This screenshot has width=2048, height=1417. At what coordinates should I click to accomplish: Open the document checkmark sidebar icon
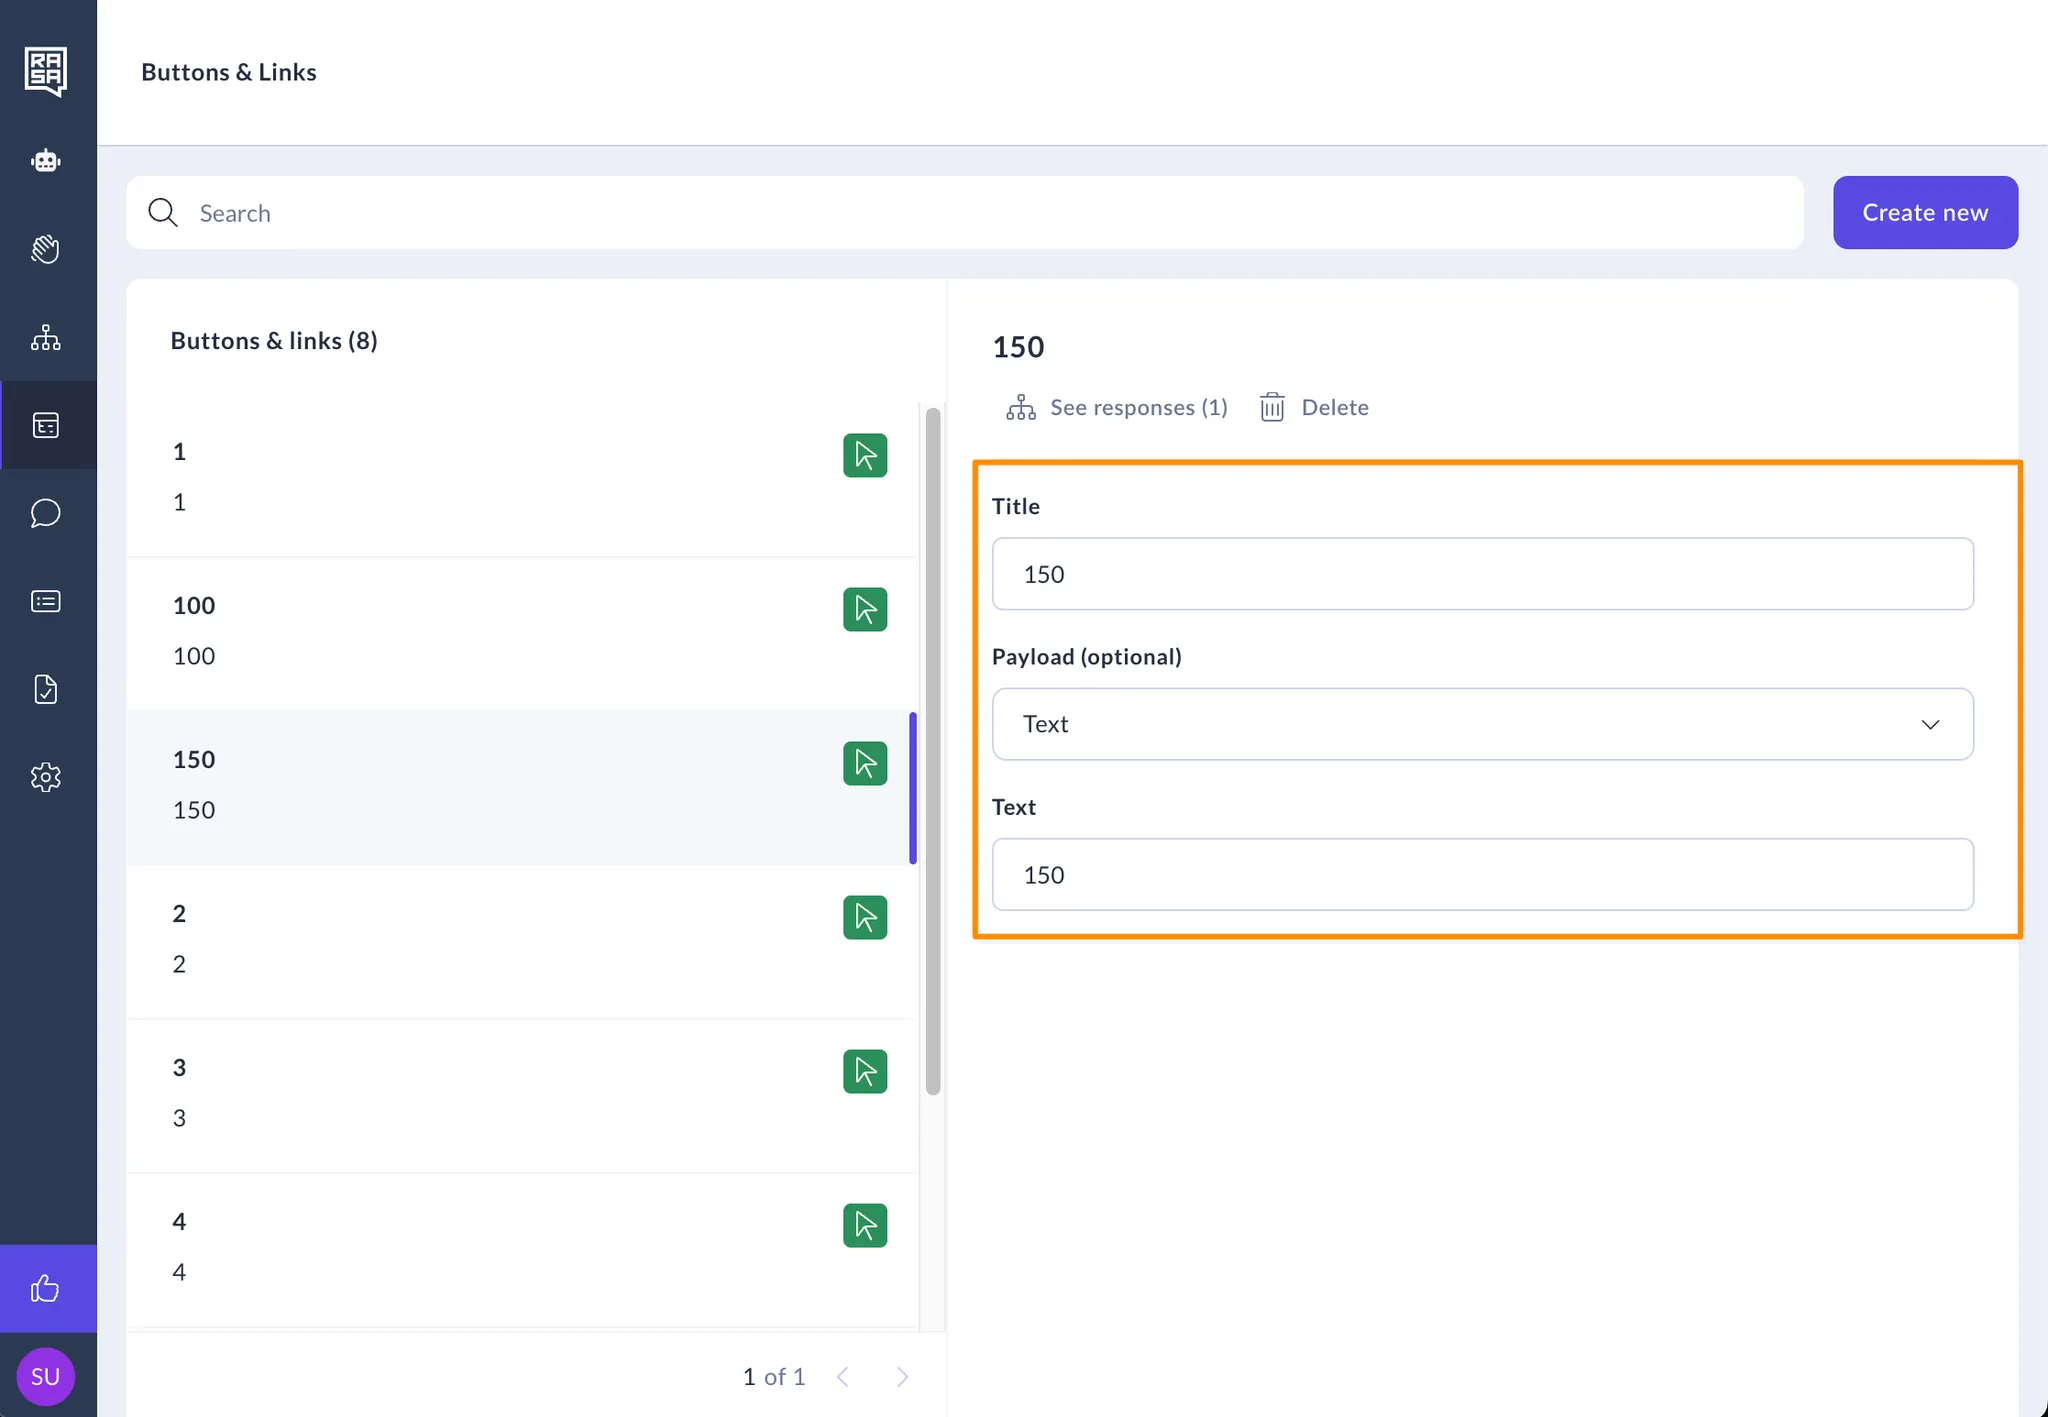pos(46,689)
